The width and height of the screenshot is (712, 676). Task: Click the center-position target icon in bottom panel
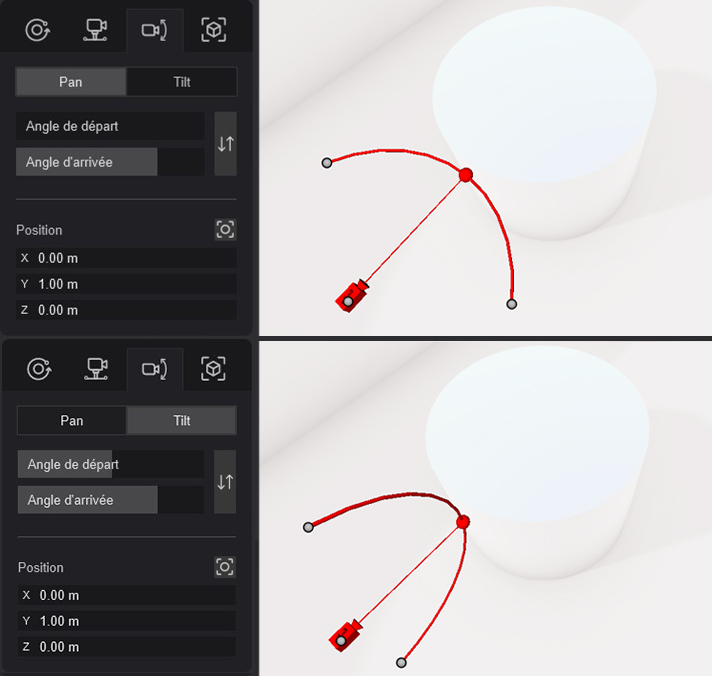click(225, 567)
